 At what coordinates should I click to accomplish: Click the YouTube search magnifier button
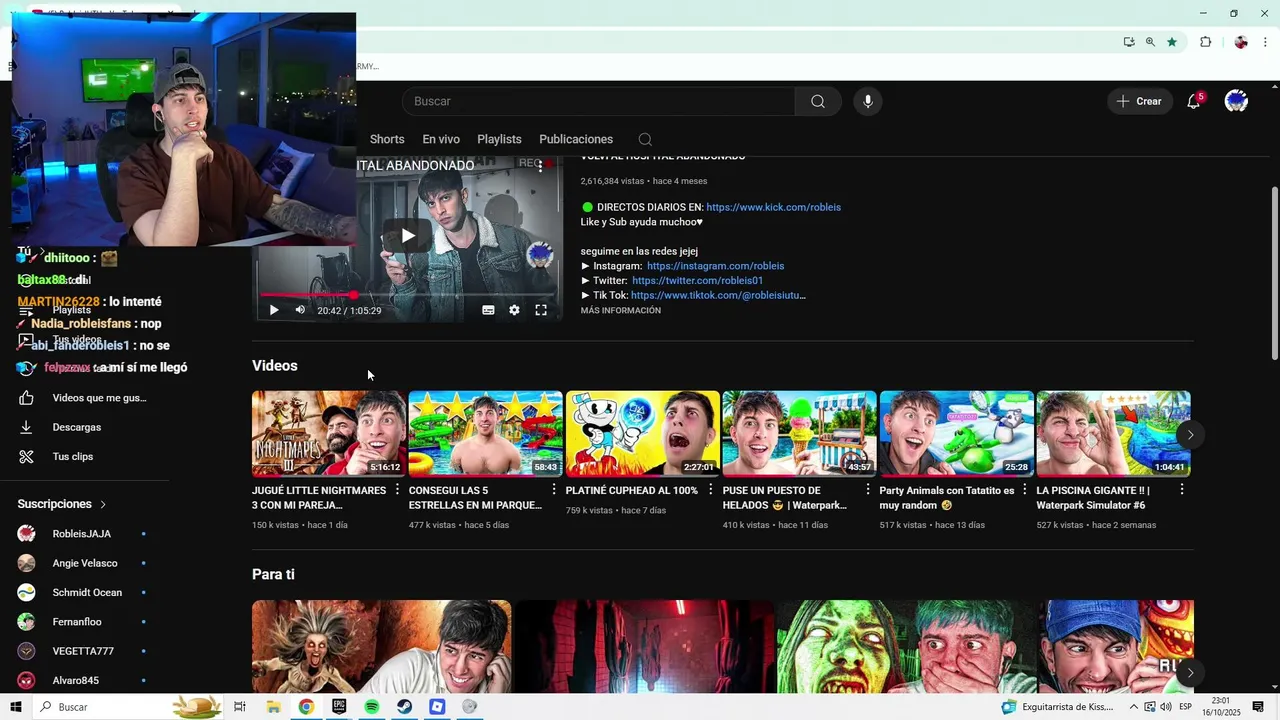click(818, 101)
